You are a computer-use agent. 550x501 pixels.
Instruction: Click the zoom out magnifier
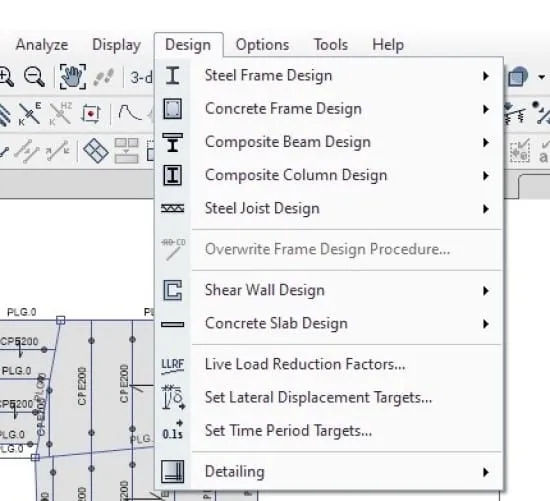[34, 76]
